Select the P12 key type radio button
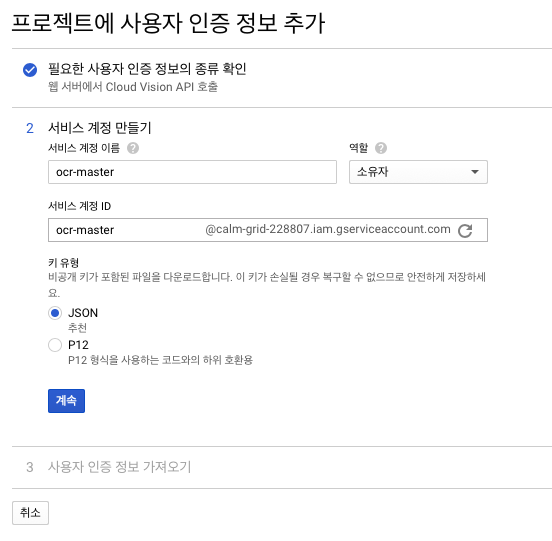The image size is (552, 541). click(55, 345)
